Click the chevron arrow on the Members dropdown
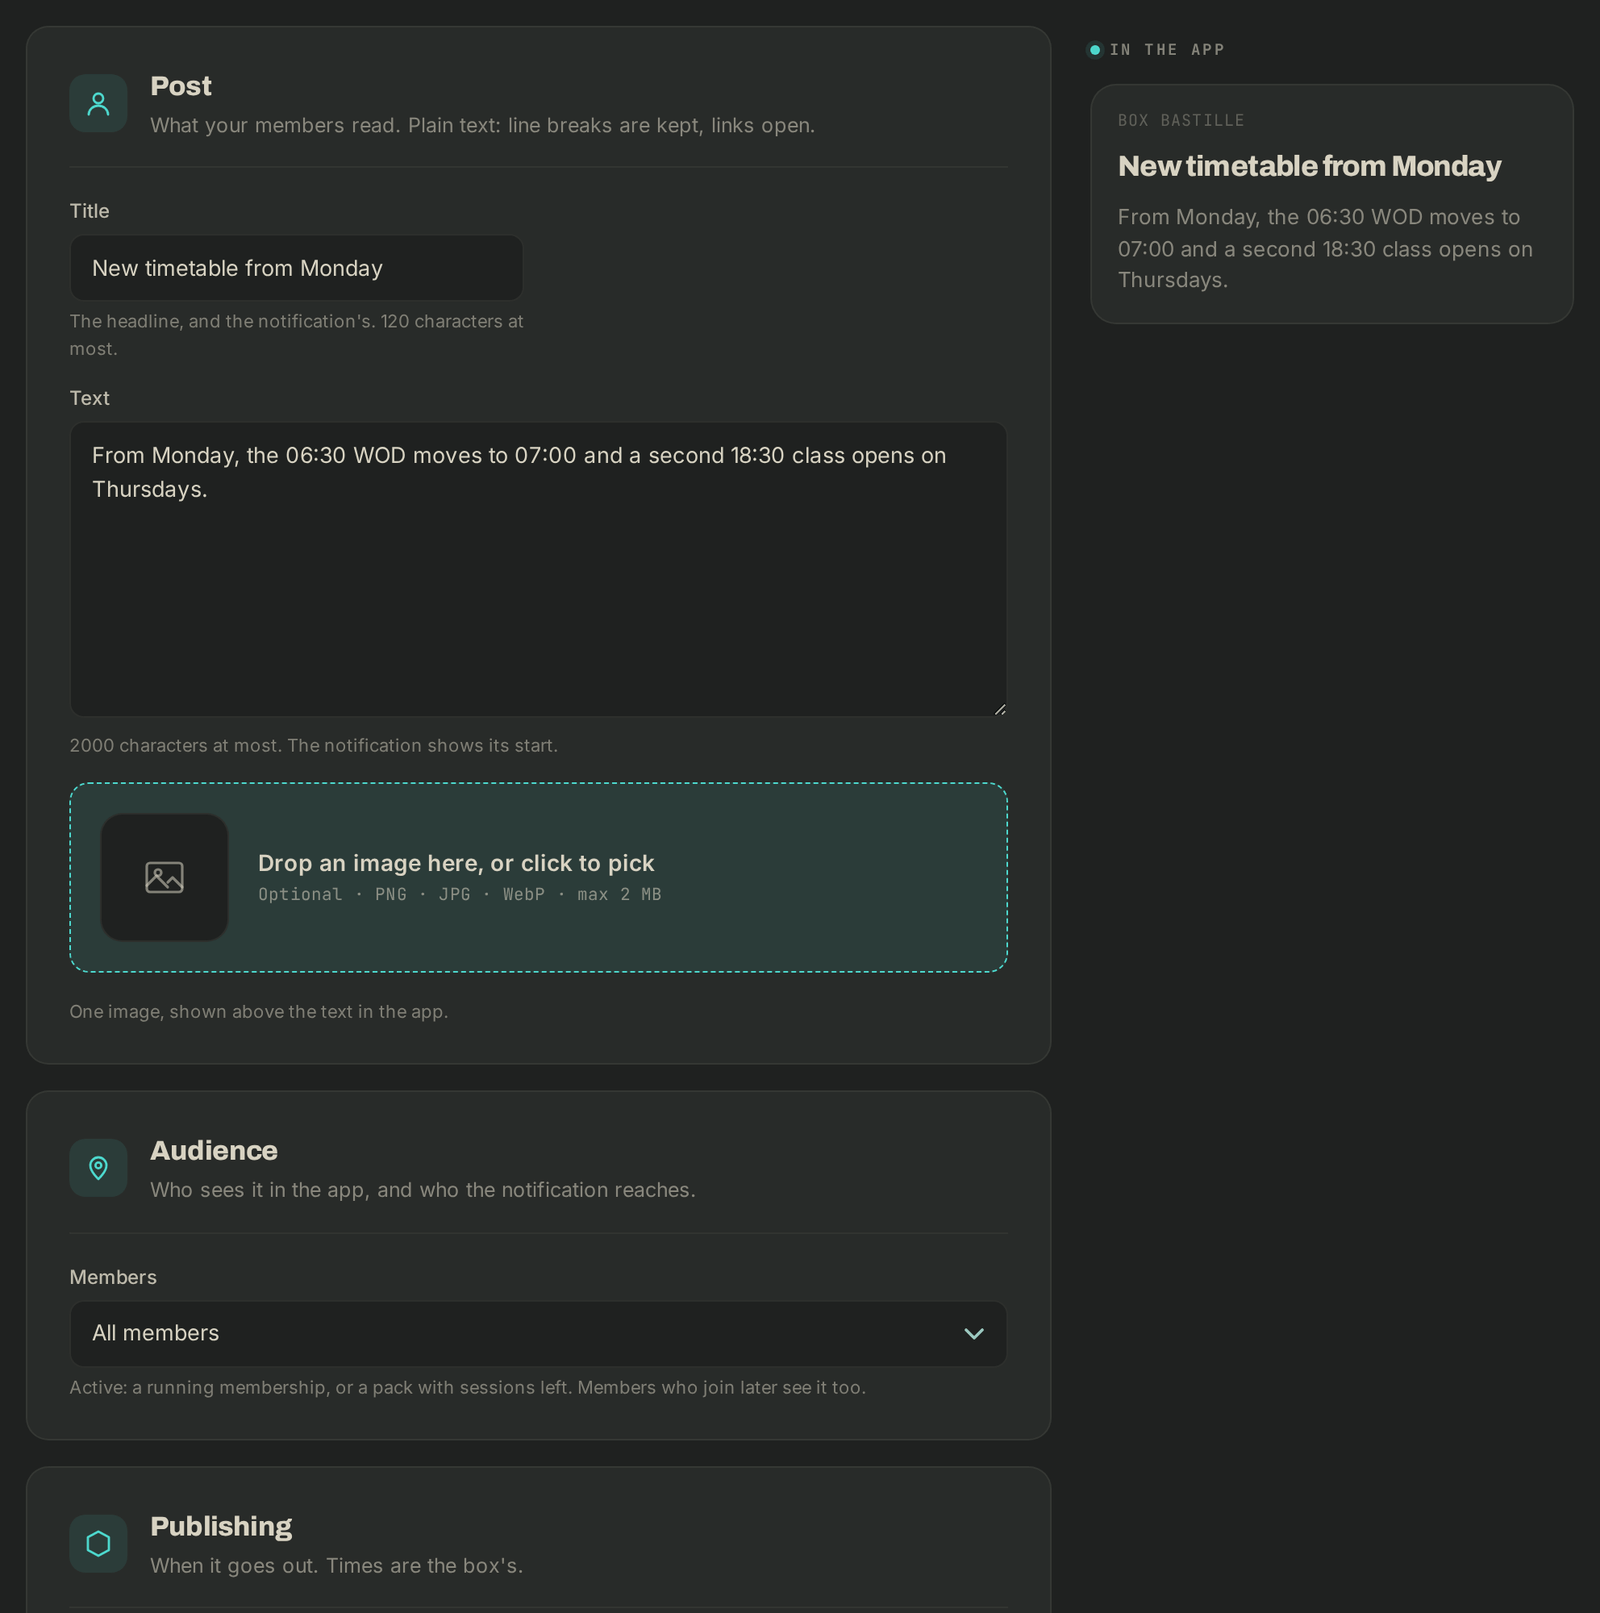 [x=973, y=1334]
